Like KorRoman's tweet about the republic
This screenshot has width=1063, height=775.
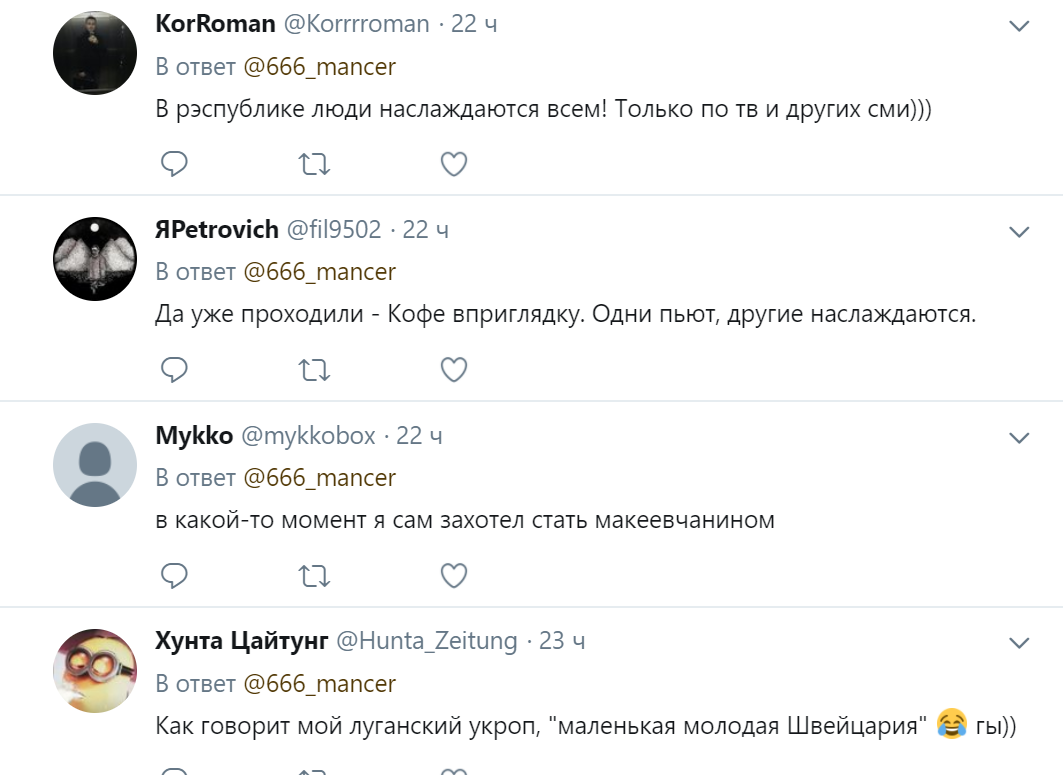coord(454,163)
